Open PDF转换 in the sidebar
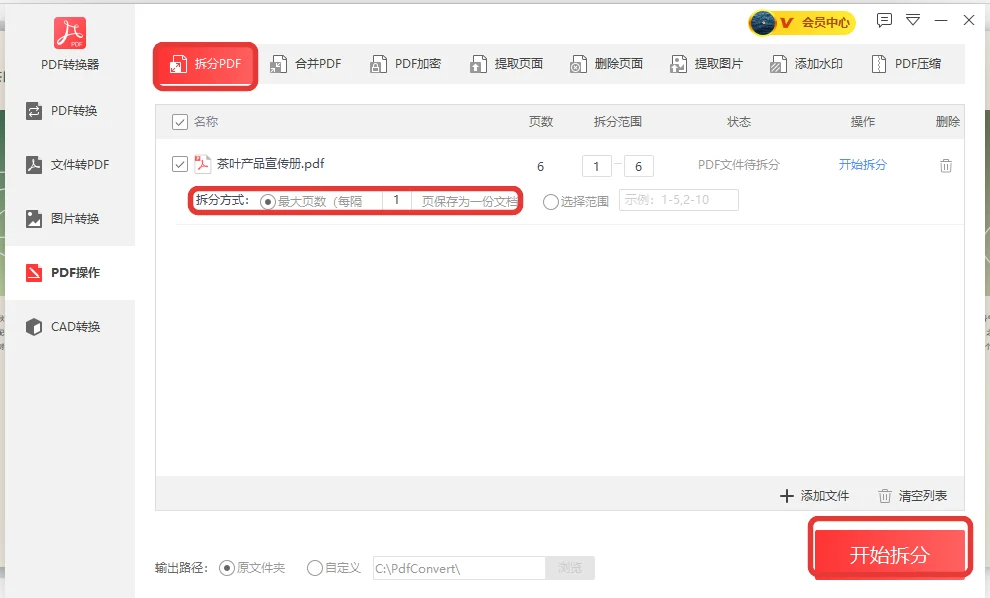The width and height of the screenshot is (990, 598). click(70, 111)
